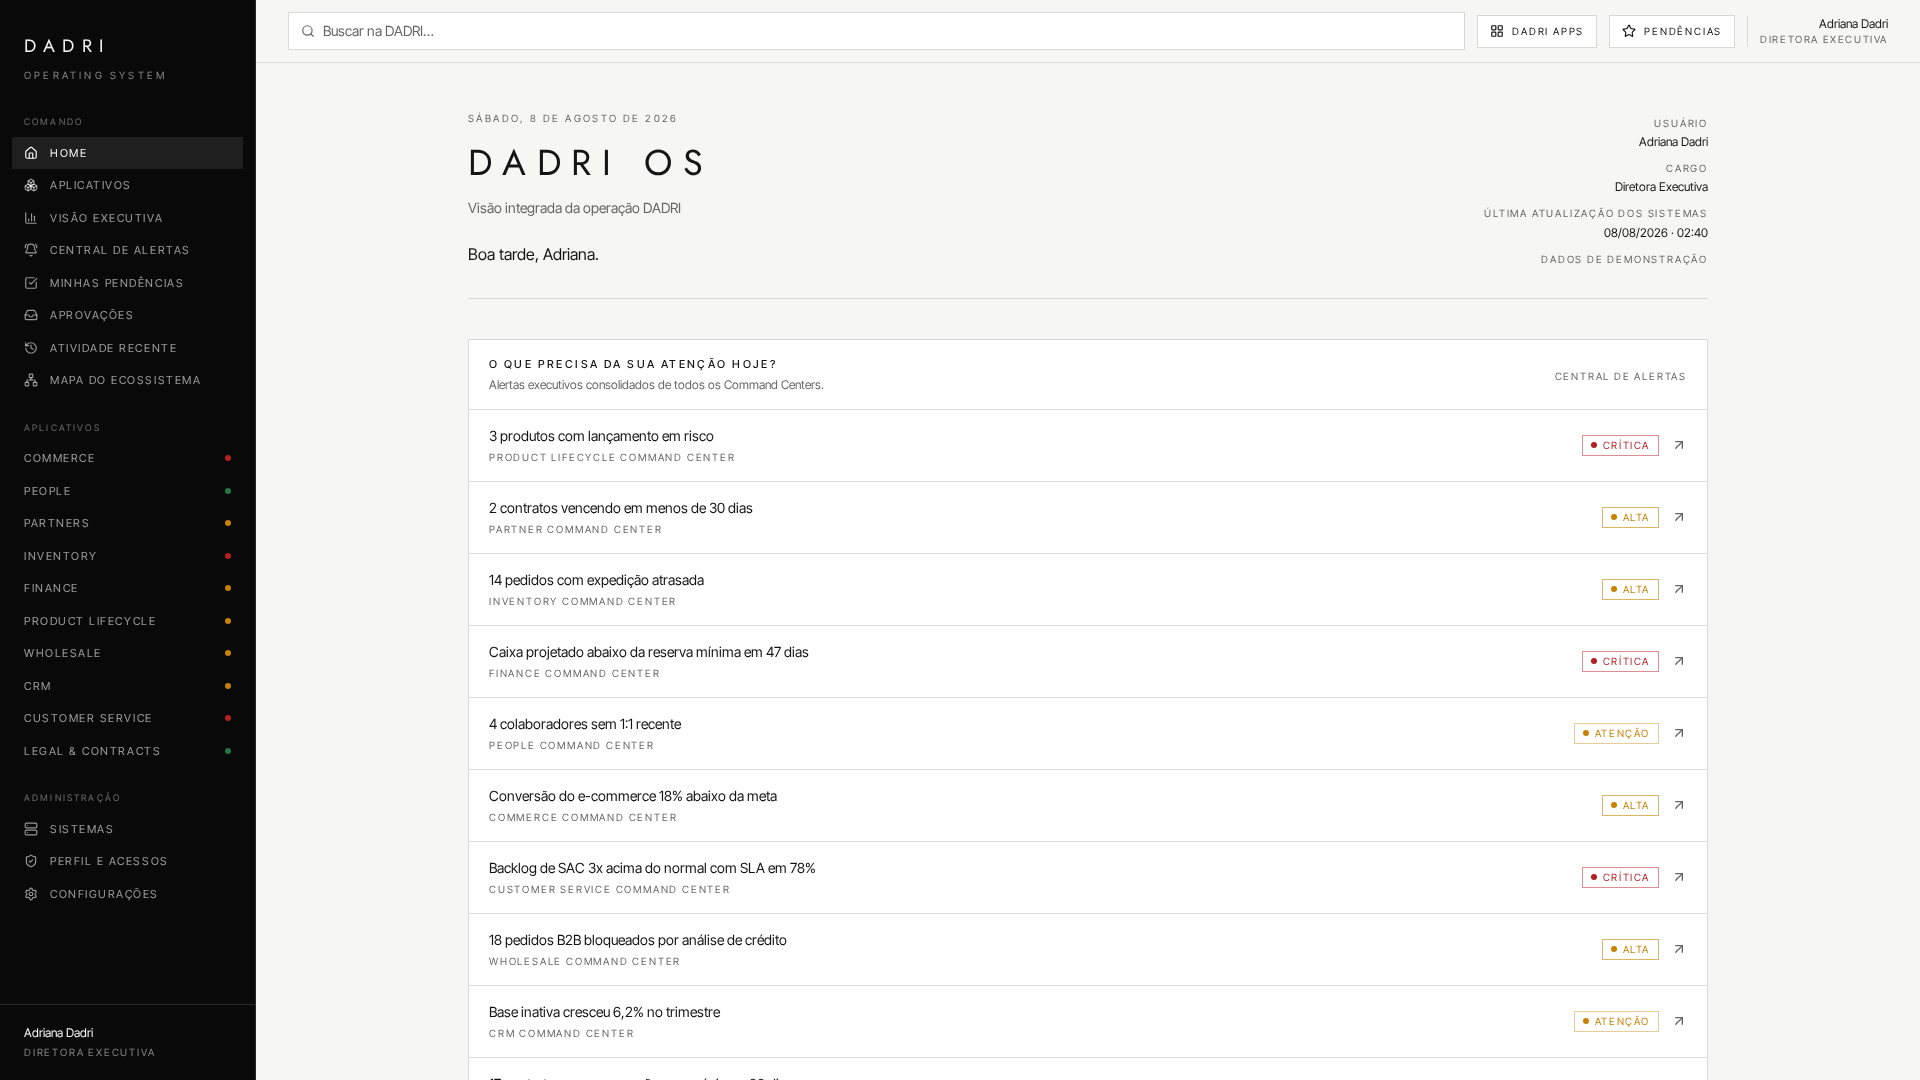Select Product Lifecycle in sidebar
Image resolution: width=1920 pixels, height=1080 pixels.
coord(127,621)
